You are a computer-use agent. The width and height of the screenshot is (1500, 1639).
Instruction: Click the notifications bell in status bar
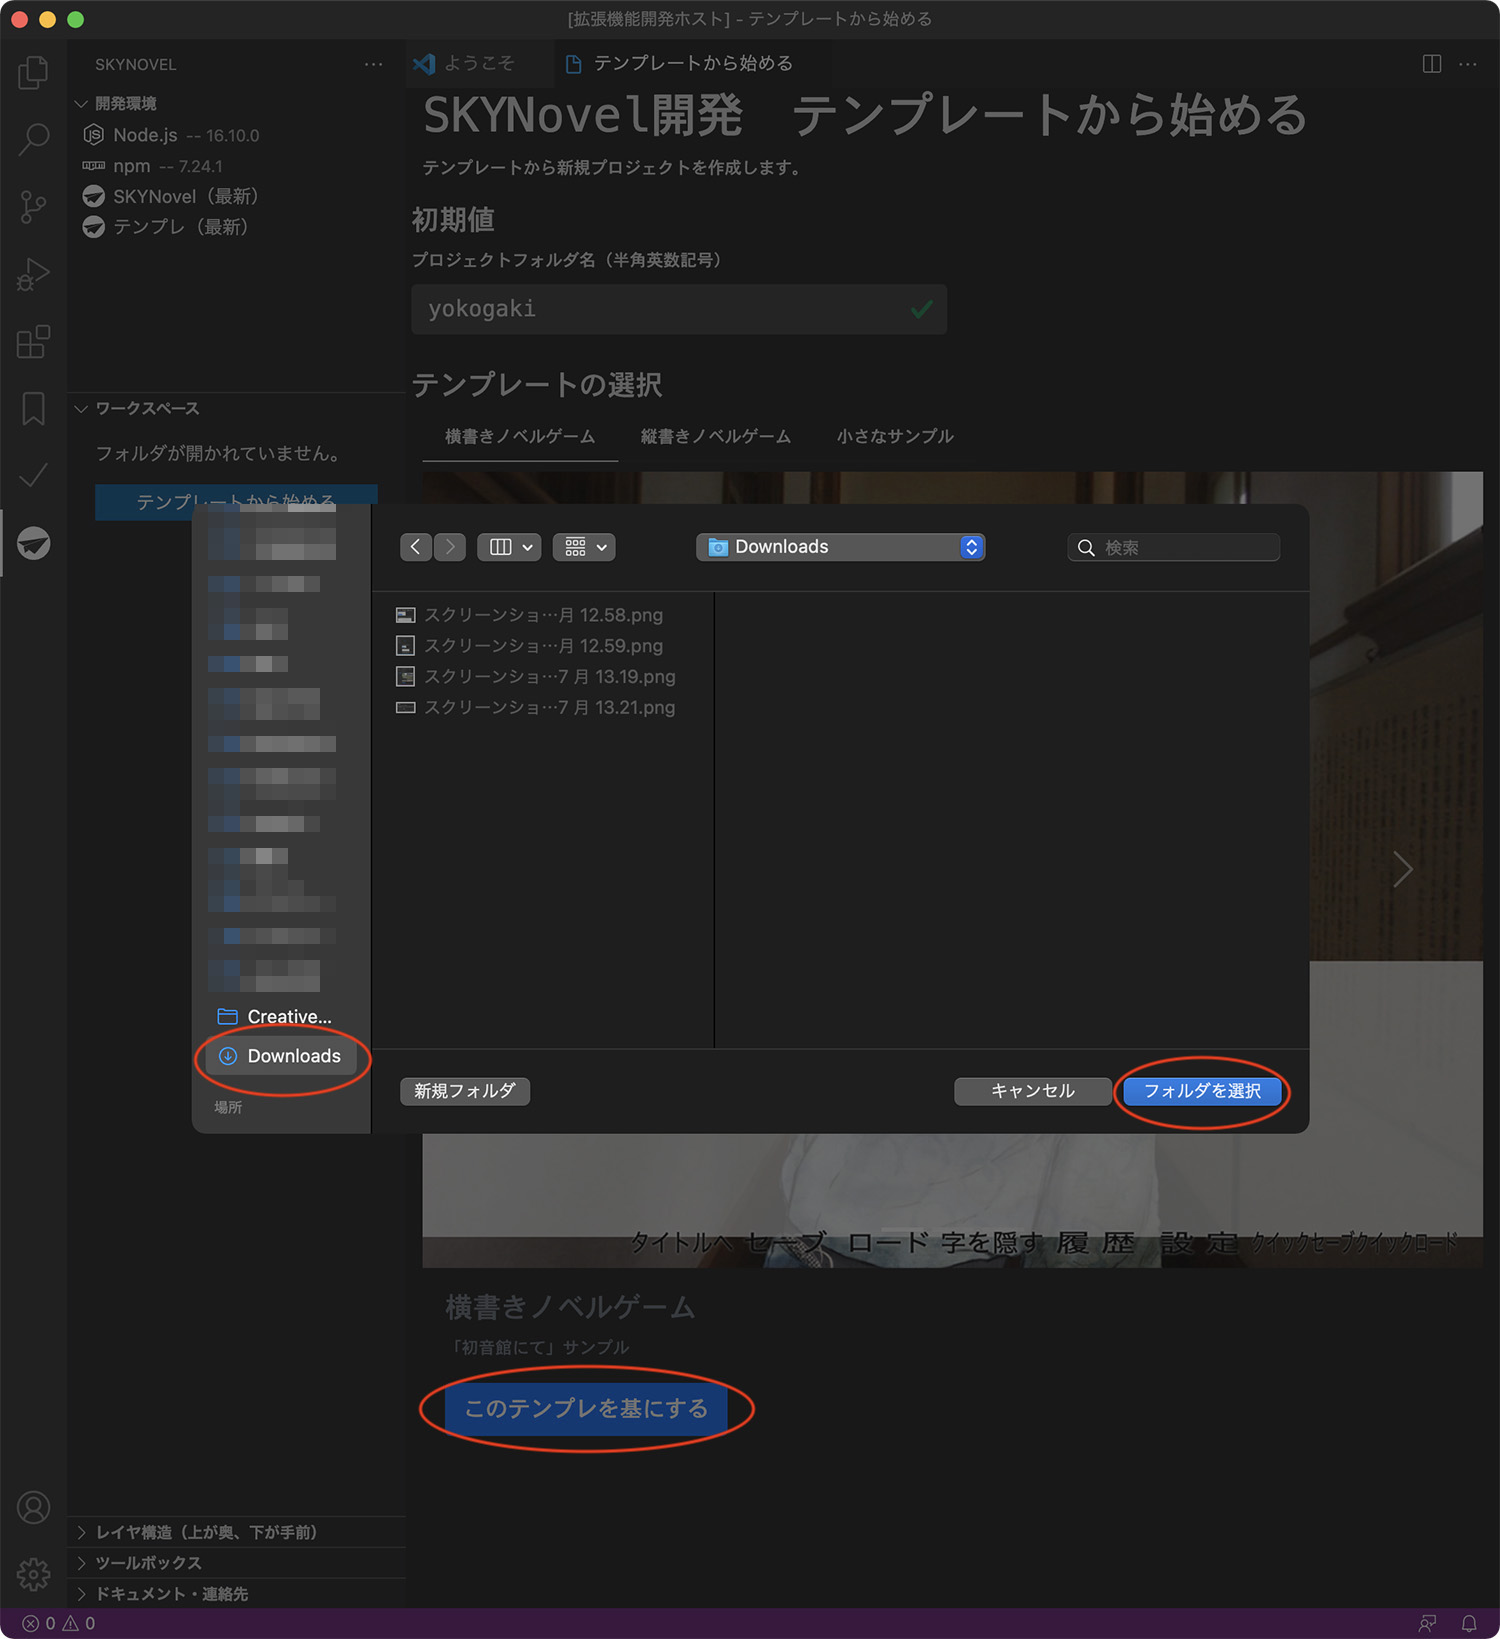[1468, 1623]
